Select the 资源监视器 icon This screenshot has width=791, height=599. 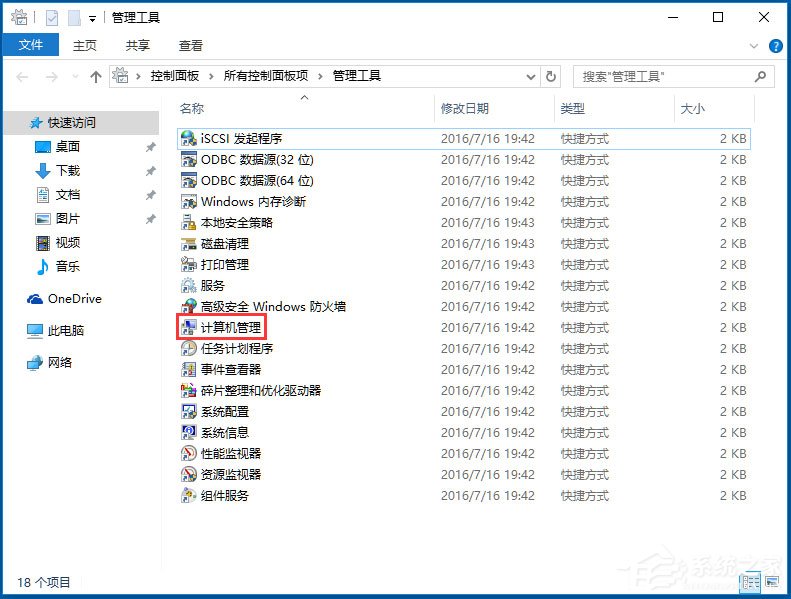(x=188, y=475)
